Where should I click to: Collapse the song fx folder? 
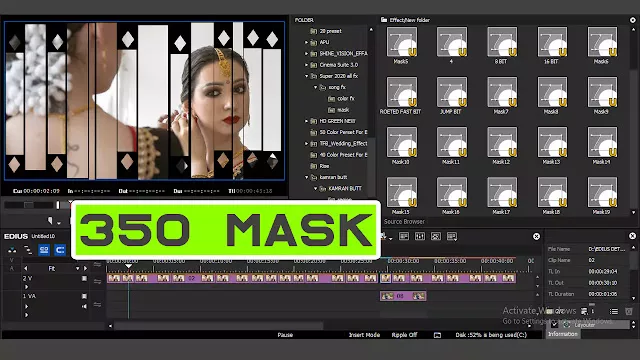(315, 87)
